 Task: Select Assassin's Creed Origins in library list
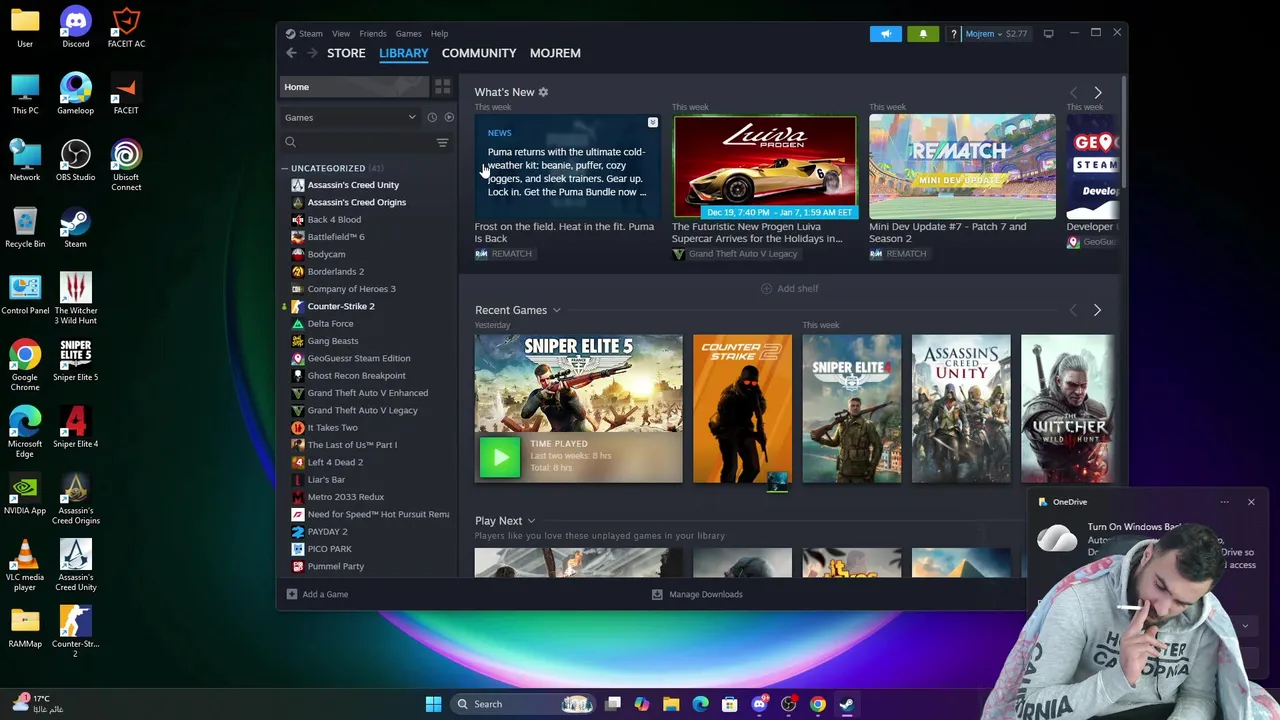pyautogui.click(x=356, y=202)
